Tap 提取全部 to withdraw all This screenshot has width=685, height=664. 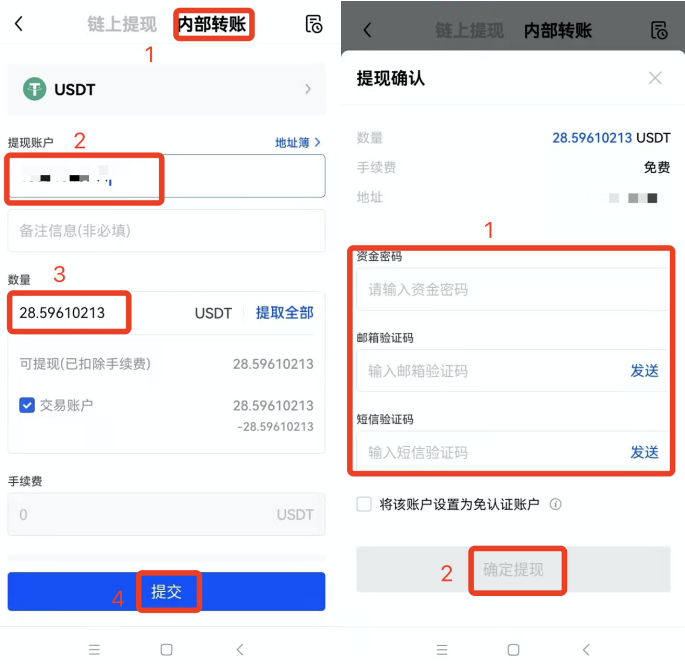[284, 313]
